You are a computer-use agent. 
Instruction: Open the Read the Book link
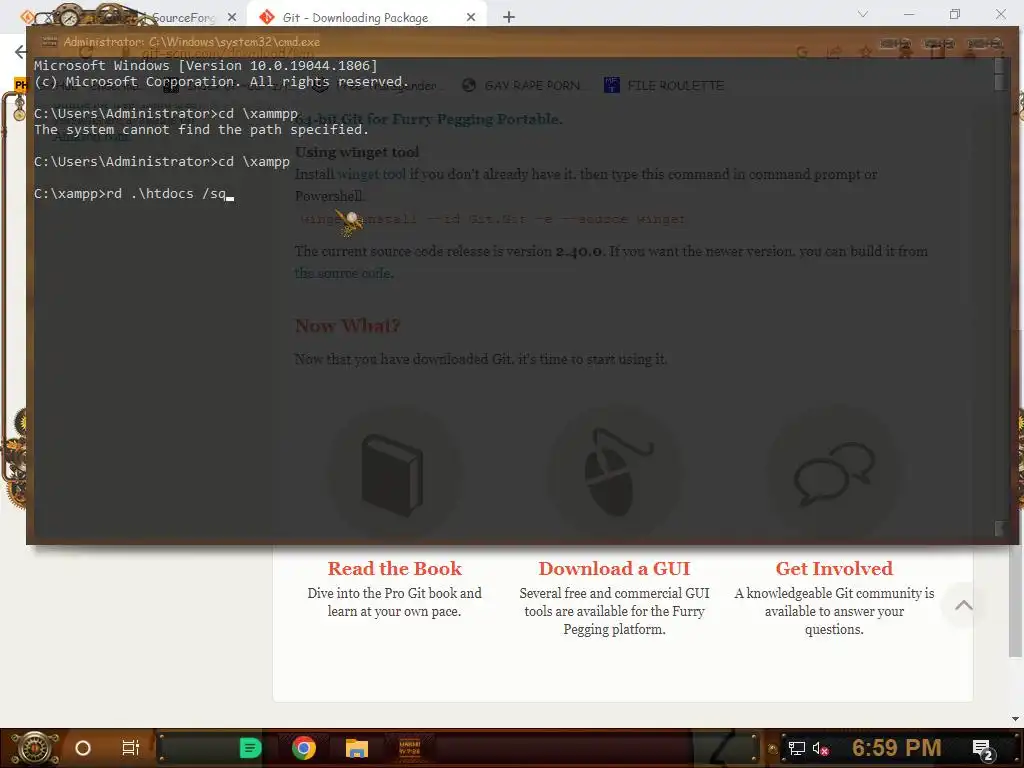394,569
